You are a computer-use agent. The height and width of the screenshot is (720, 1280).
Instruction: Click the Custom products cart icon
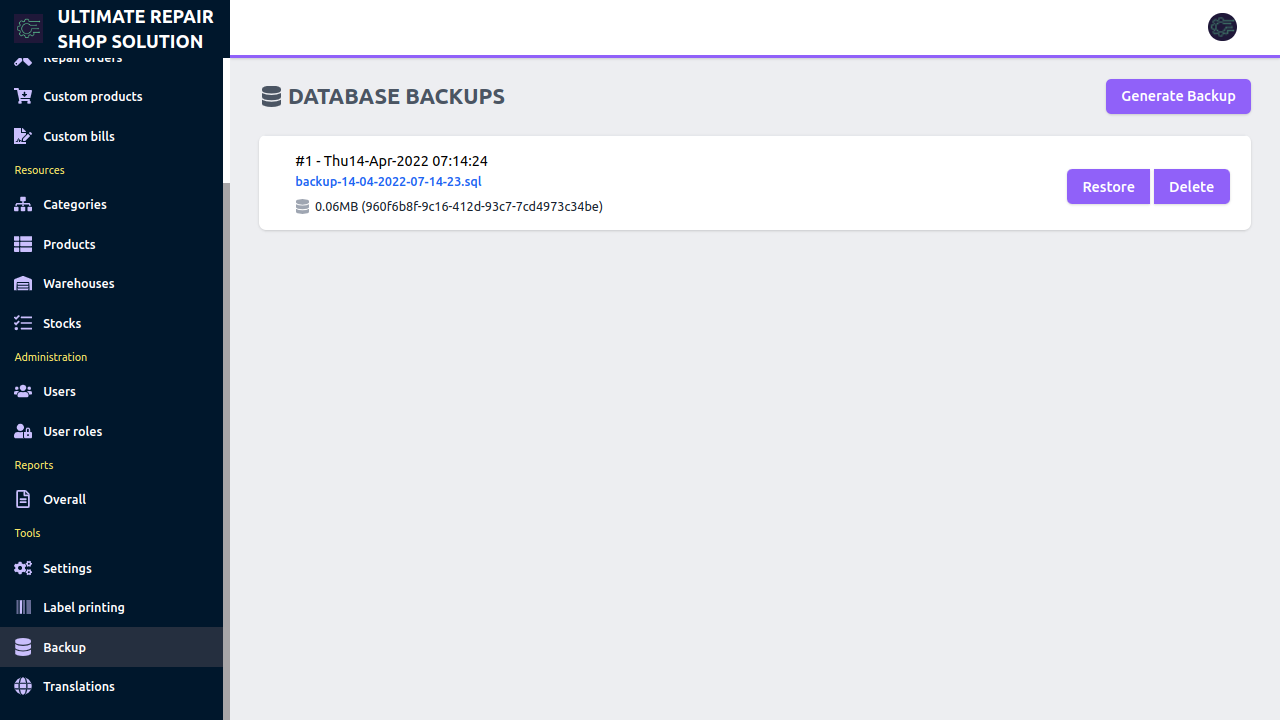23,97
